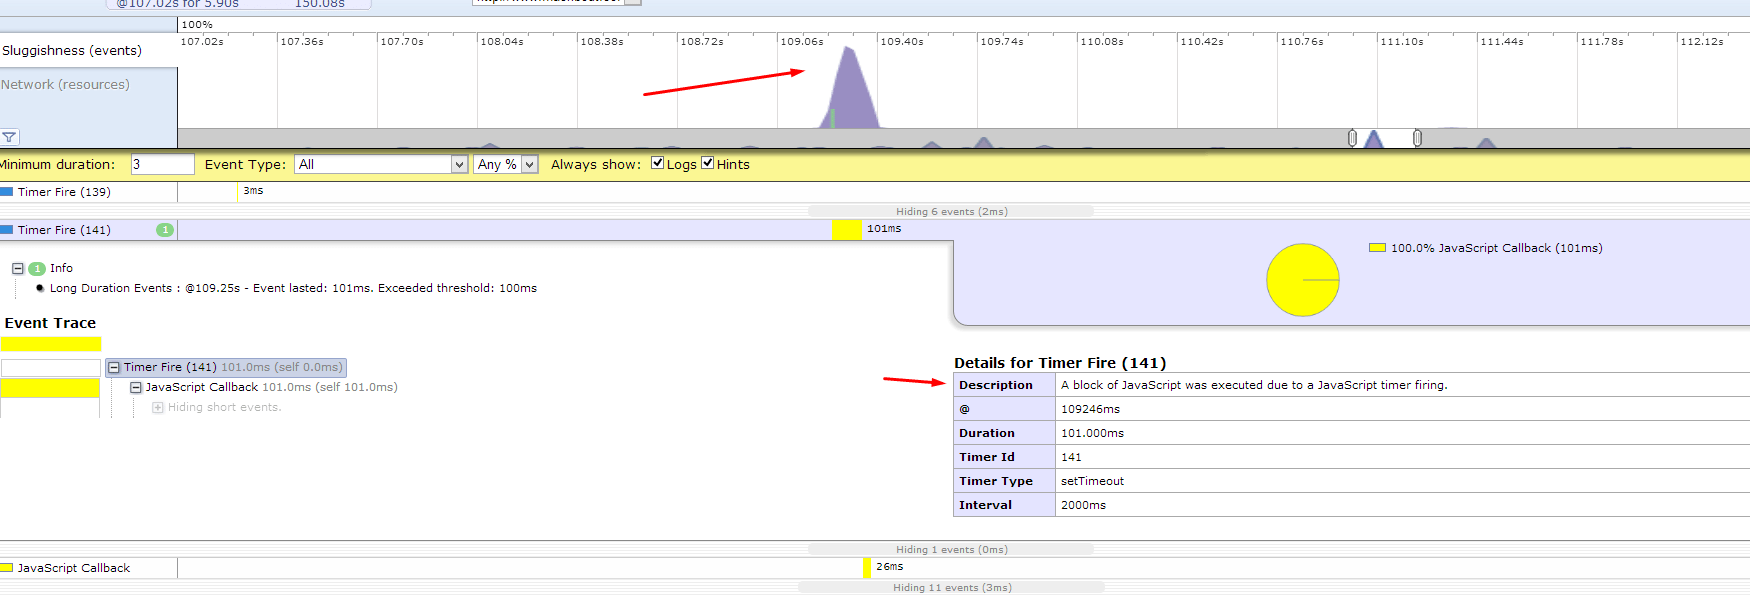Open the event filter funnel icon
Viewport: 1750px width, 595px height.
pyautogui.click(x=9, y=137)
